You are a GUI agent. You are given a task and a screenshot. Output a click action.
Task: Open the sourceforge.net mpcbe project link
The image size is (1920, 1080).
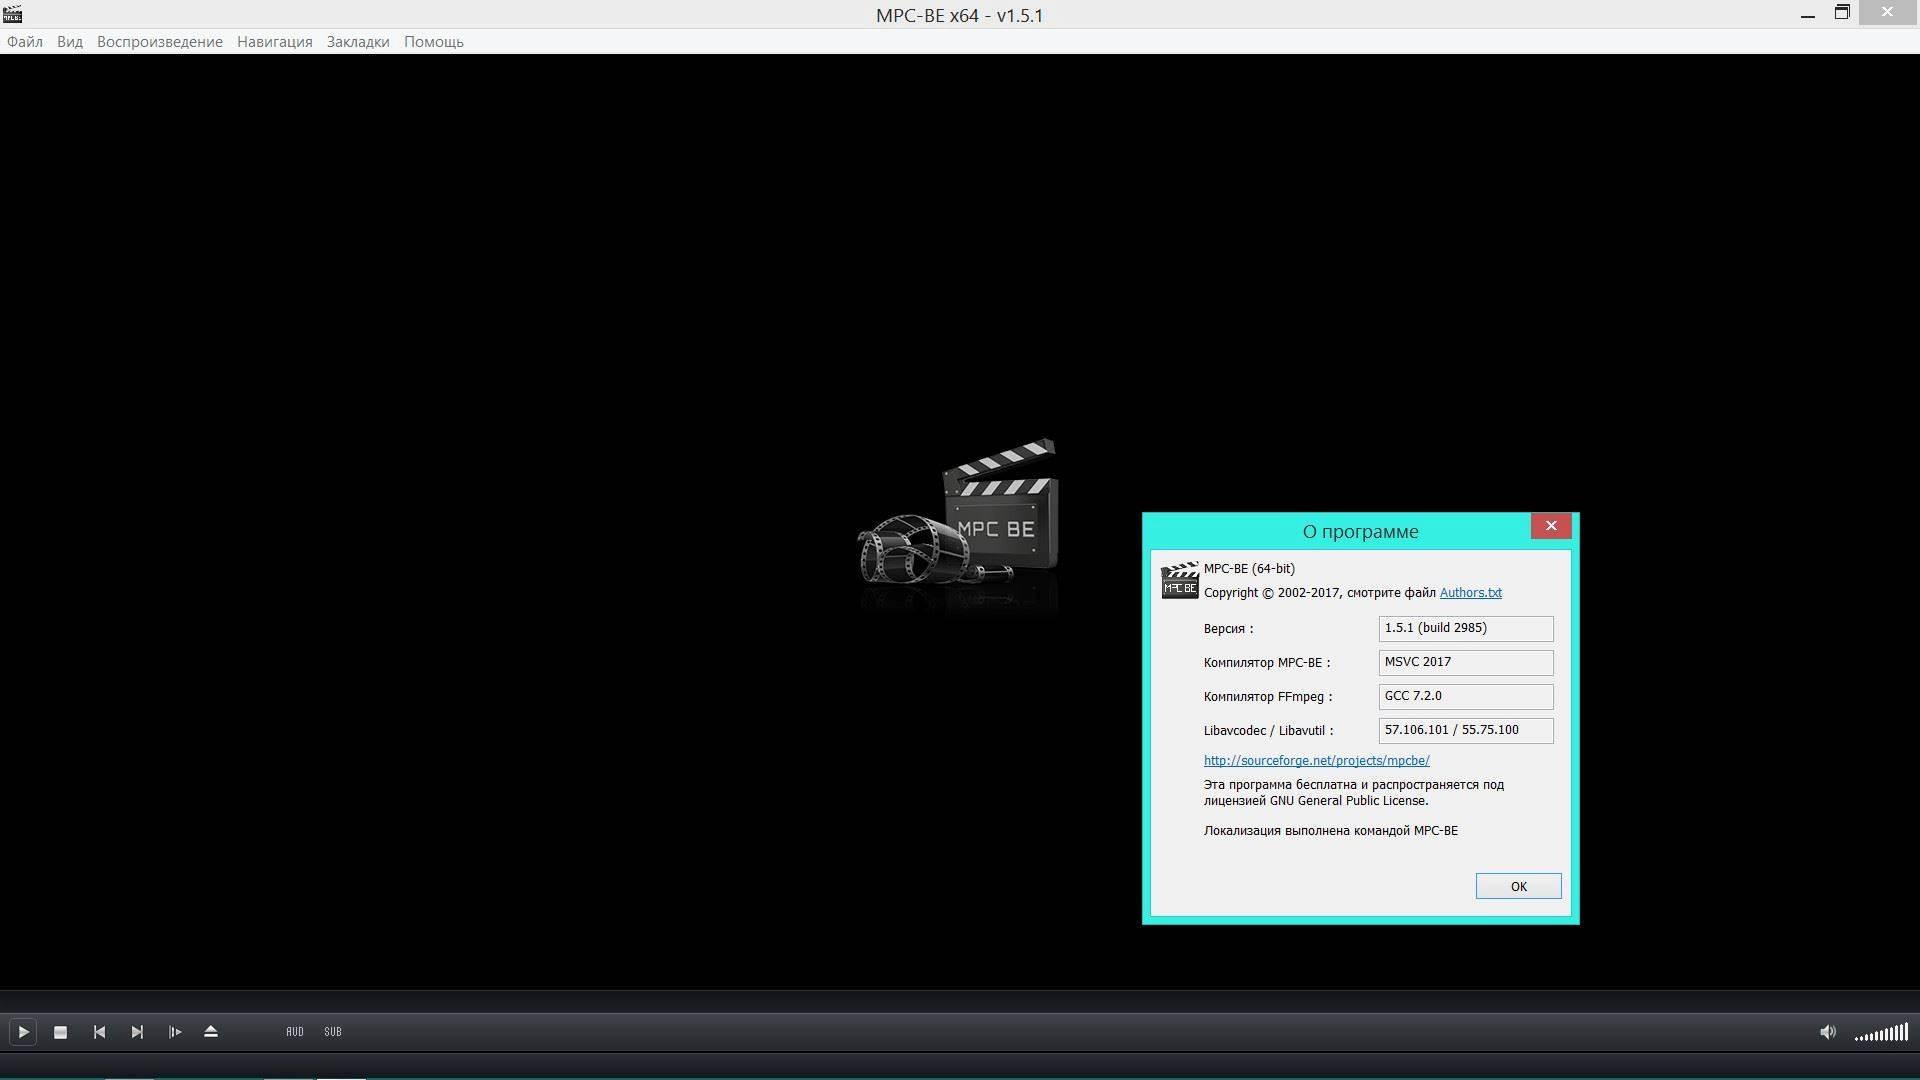point(1316,760)
